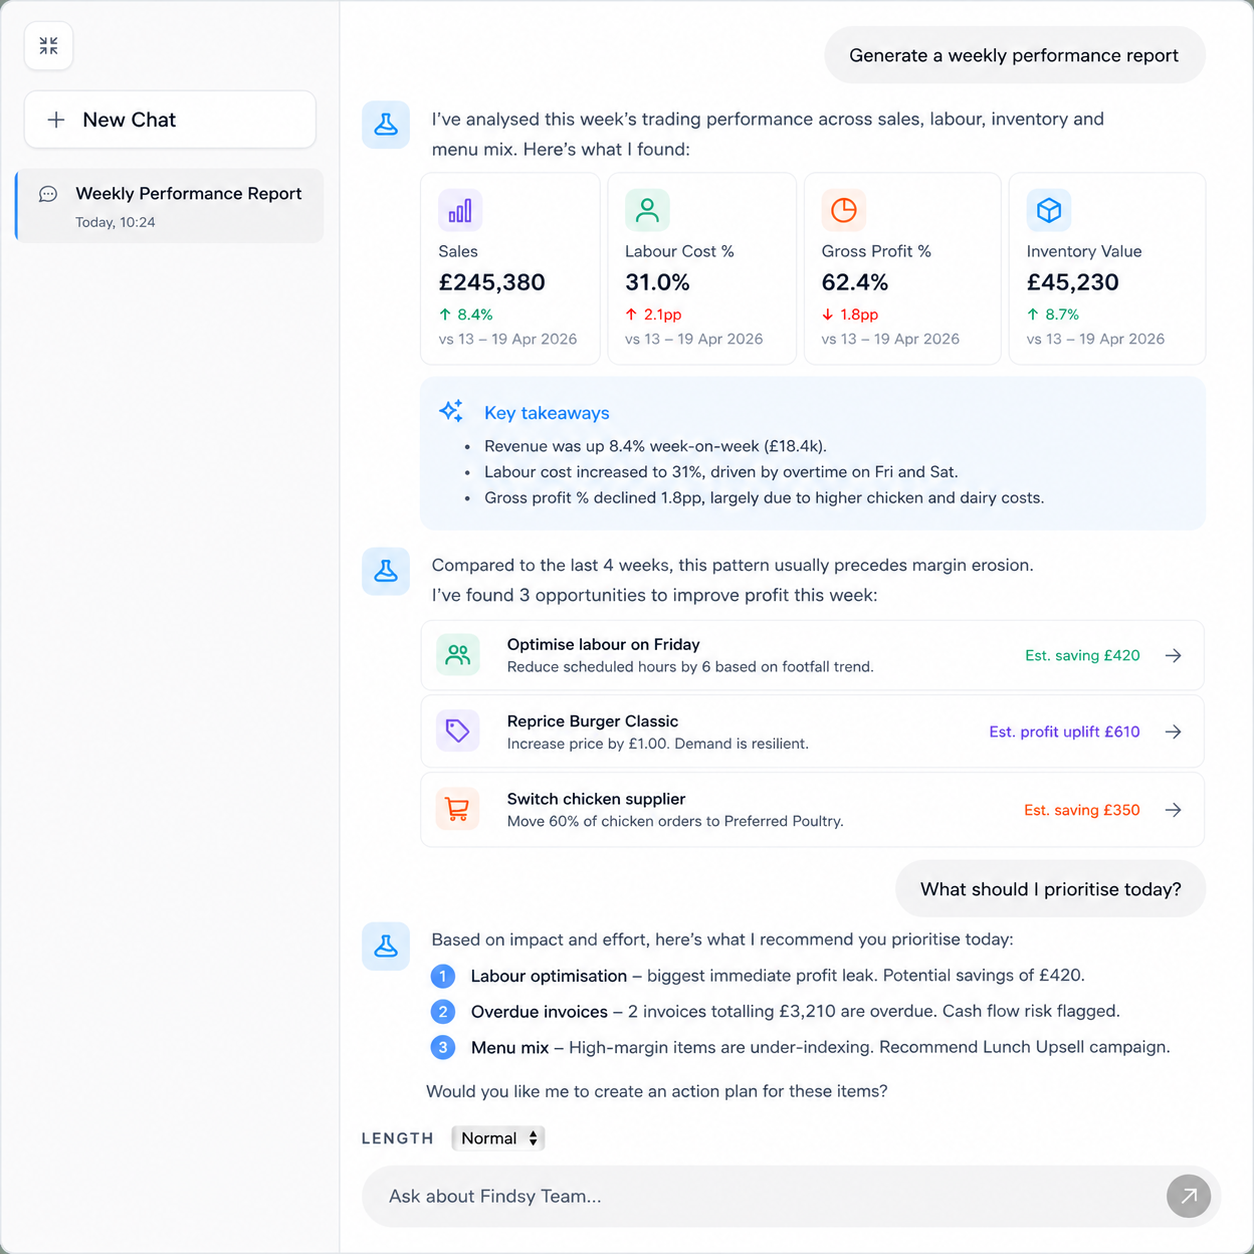Image resolution: width=1254 pixels, height=1254 pixels.
Task: Click the Key takeaways heading
Action: (x=546, y=413)
